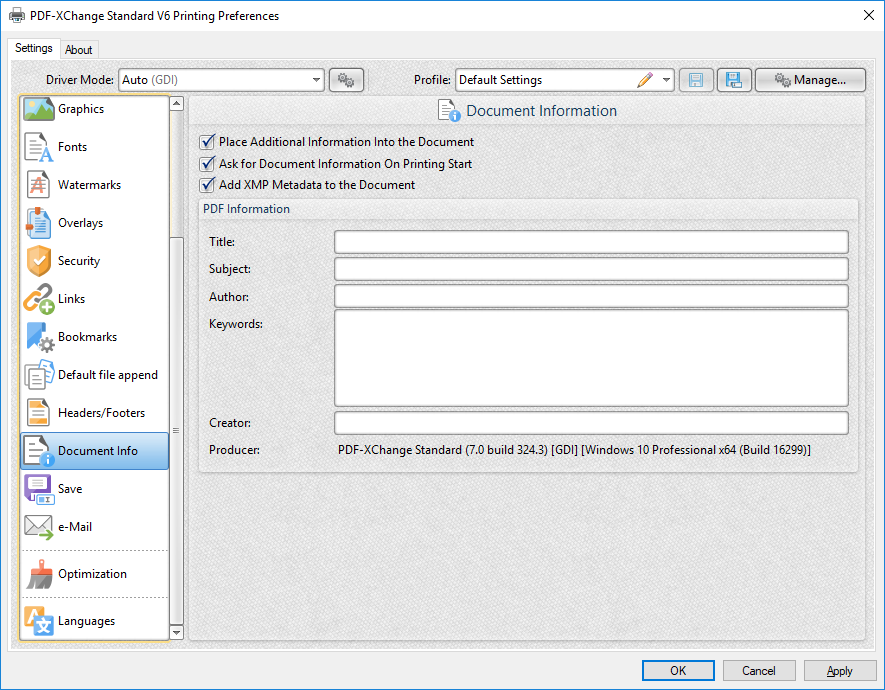
Task: Select the e-Mail envelope icon
Action: pos(38,527)
